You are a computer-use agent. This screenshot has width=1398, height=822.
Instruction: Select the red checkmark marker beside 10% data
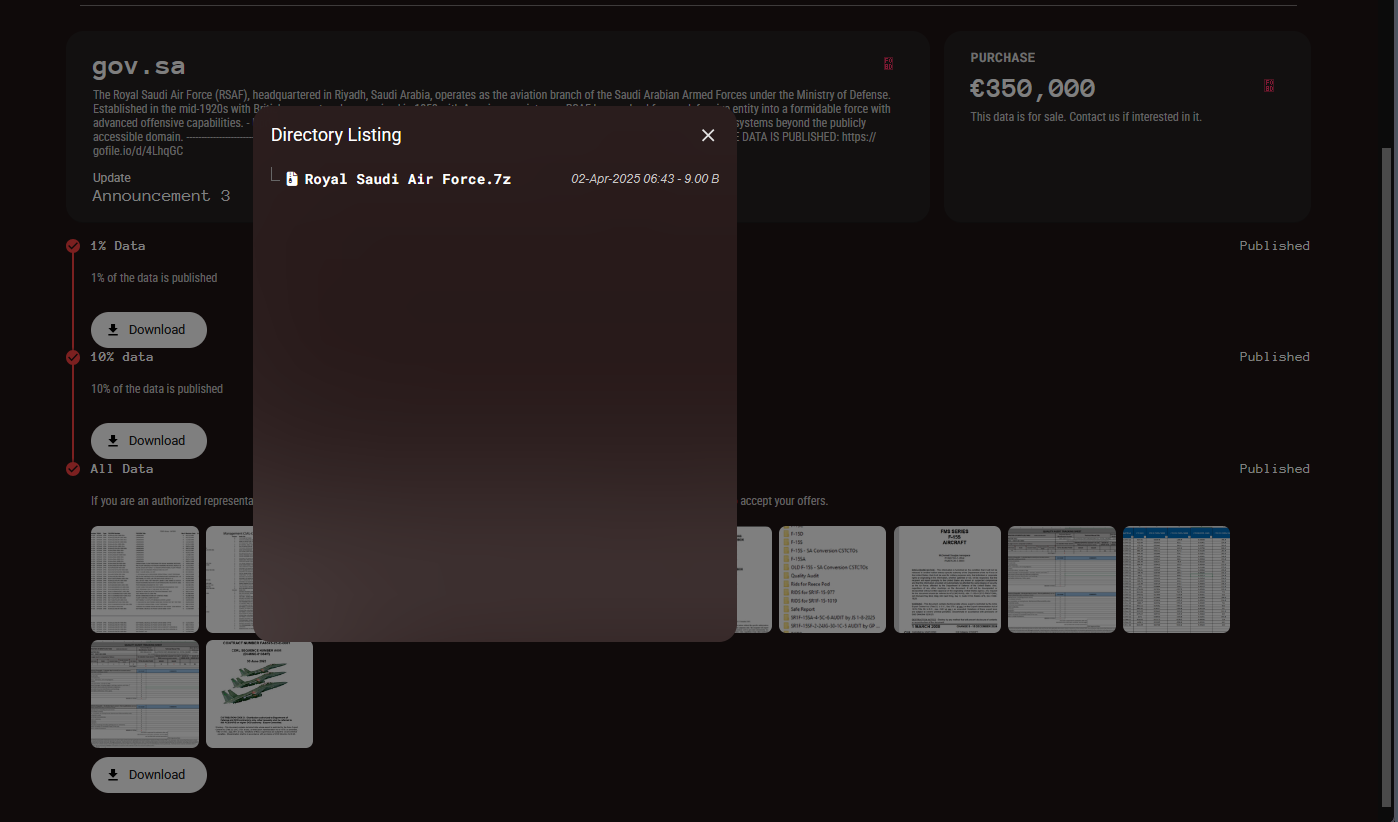(72, 357)
